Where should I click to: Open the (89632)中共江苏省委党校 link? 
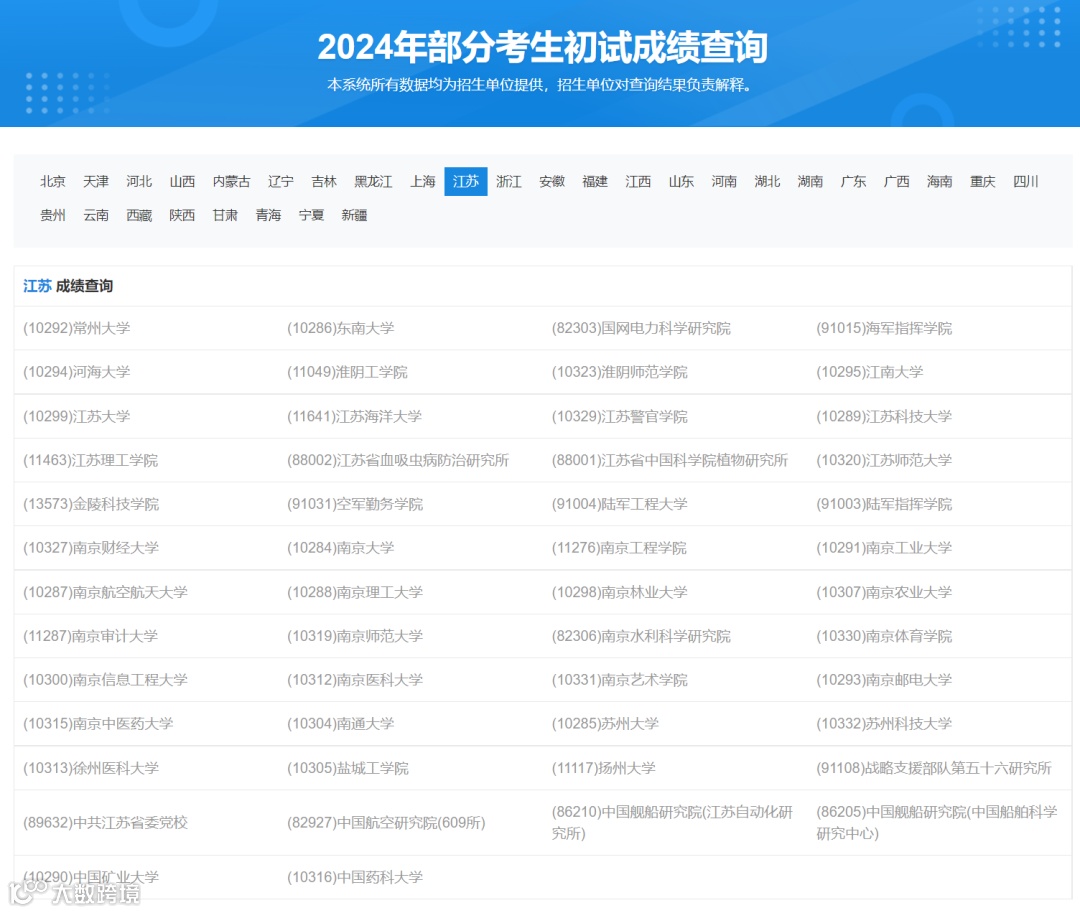click(x=105, y=822)
